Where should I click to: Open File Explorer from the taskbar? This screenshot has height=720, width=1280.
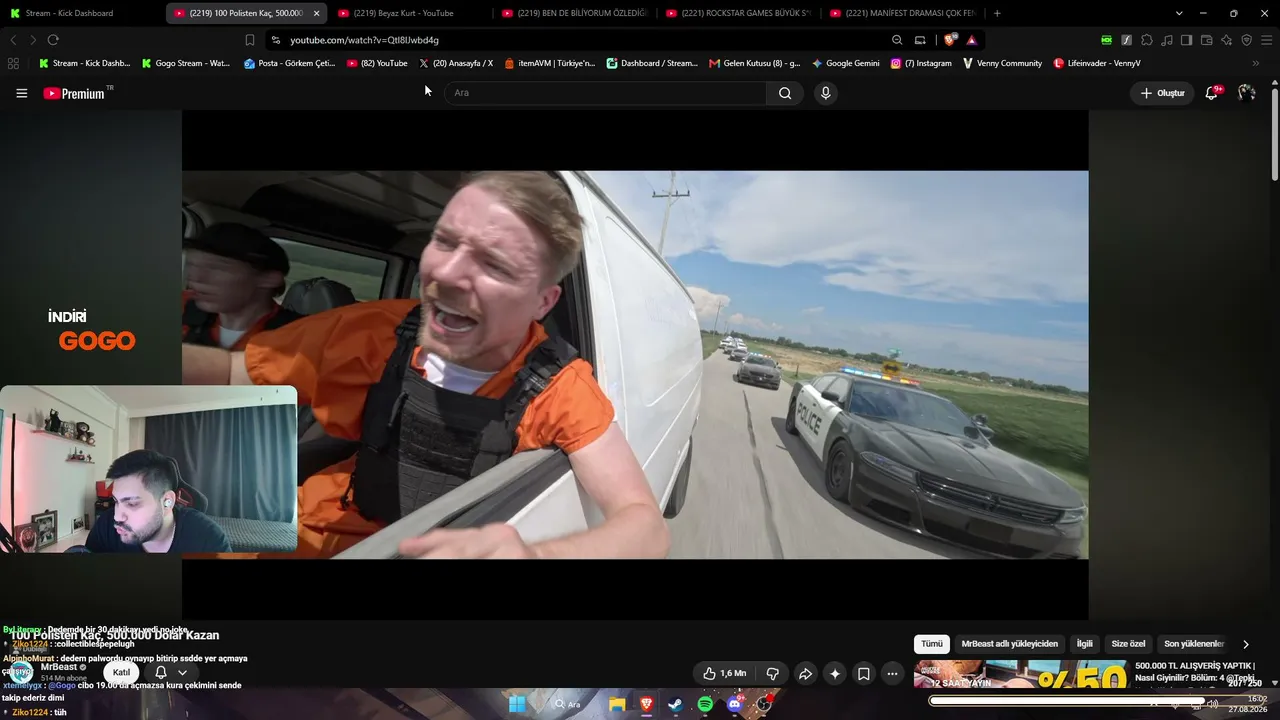(618, 704)
